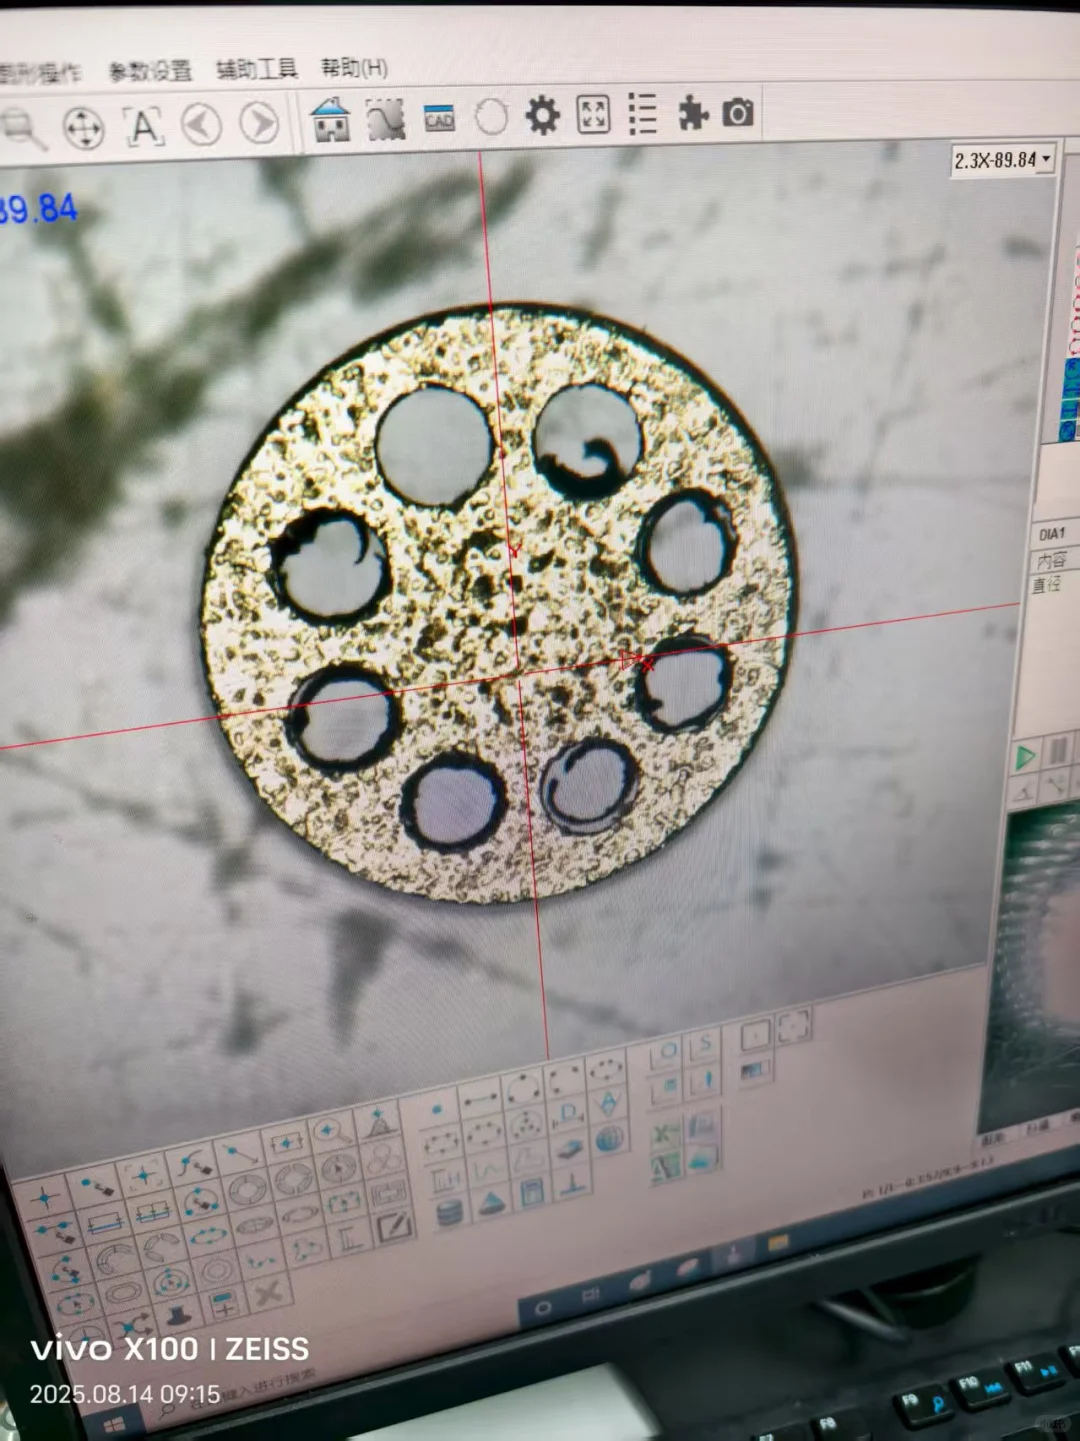This screenshot has height=1441, width=1080.
Task: Open the 辅助工具 menu
Action: 257,68
